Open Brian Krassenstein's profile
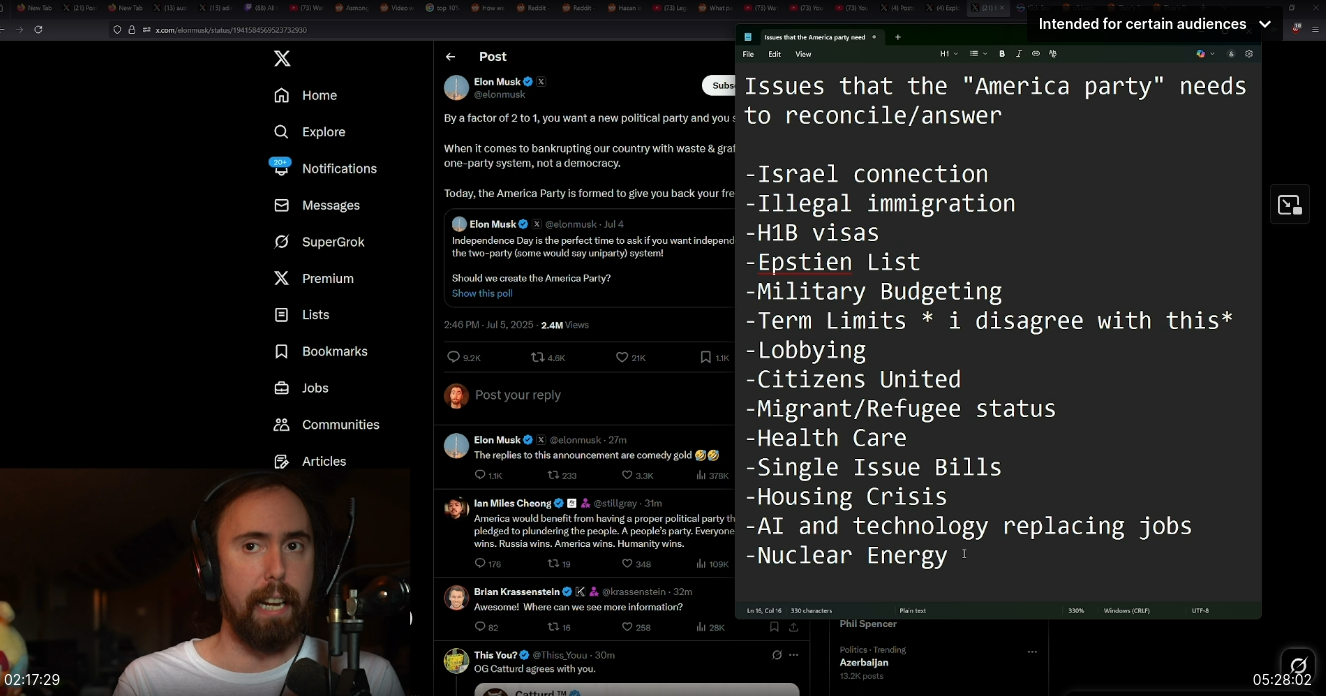1326x696 pixels. (516, 591)
